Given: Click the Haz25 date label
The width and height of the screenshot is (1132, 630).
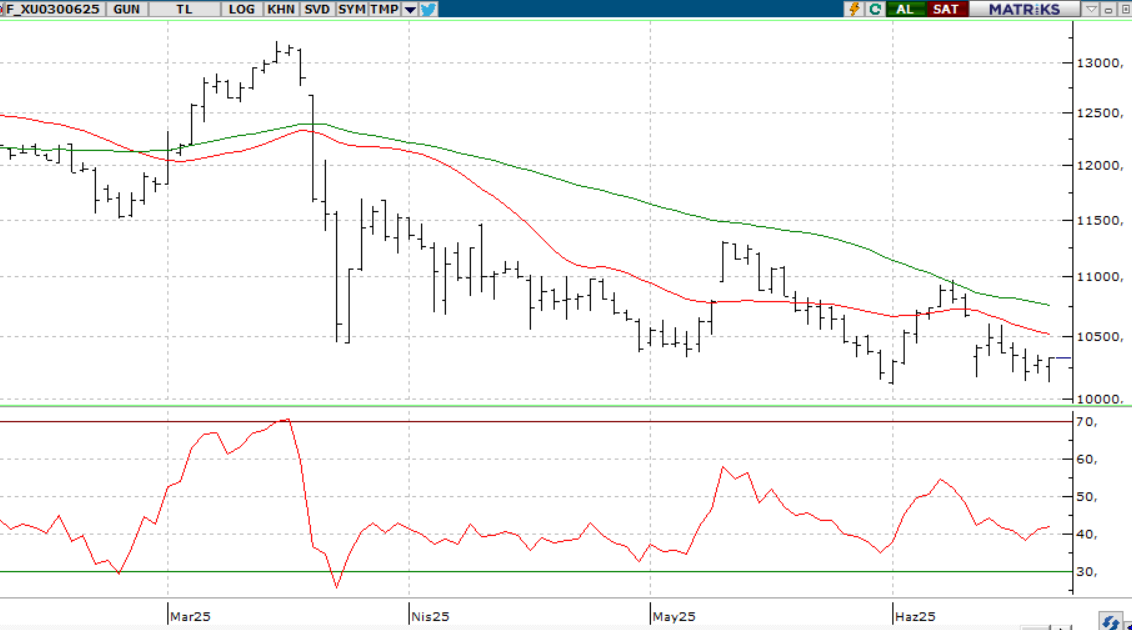Looking at the screenshot, I should pos(915,616).
